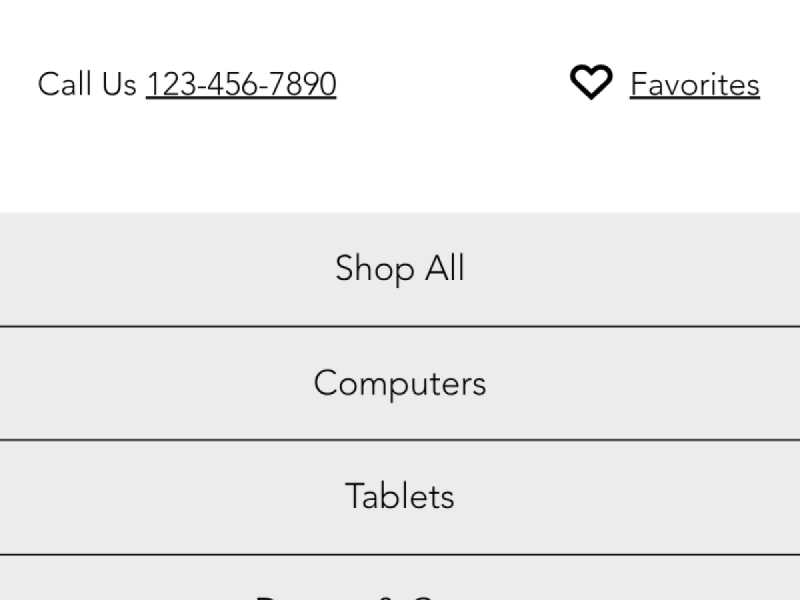Viewport: 800px width, 600px height.
Task: Browse all products with Shop All
Action: (x=400, y=268)
